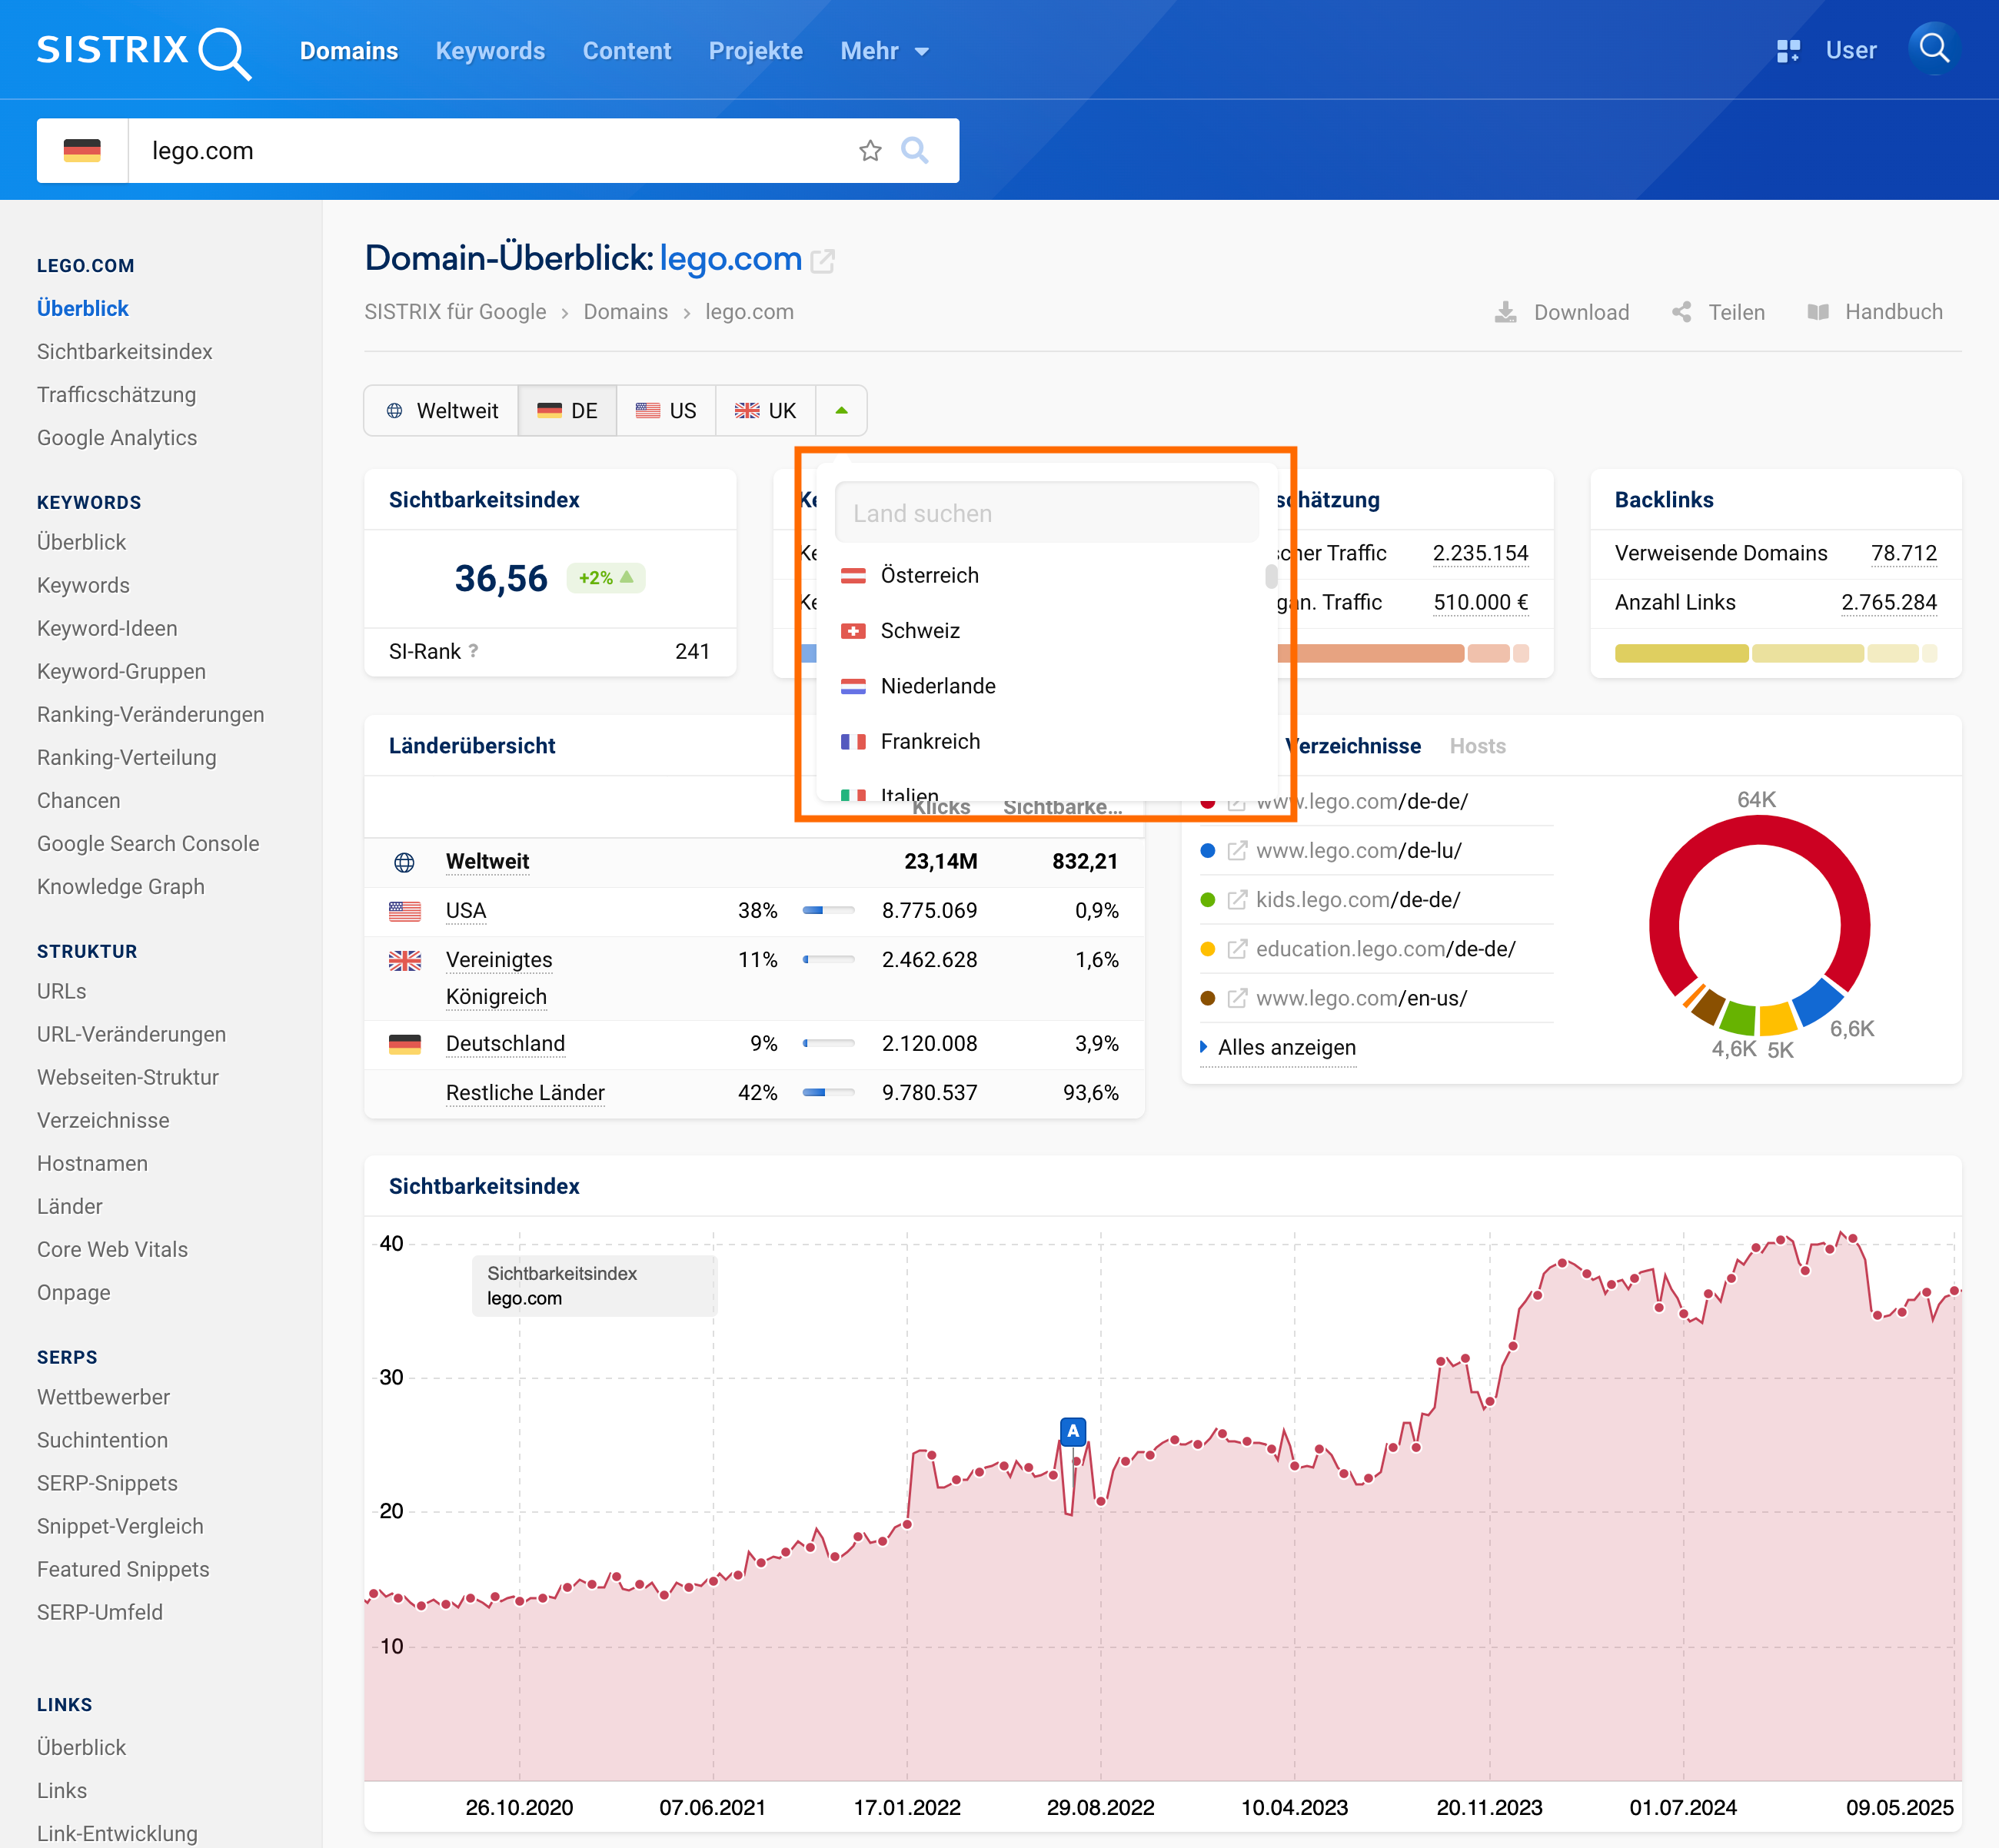Click the Download icon
This screenshot has height=1848, width=1999.
click(x=1505, y=312)
